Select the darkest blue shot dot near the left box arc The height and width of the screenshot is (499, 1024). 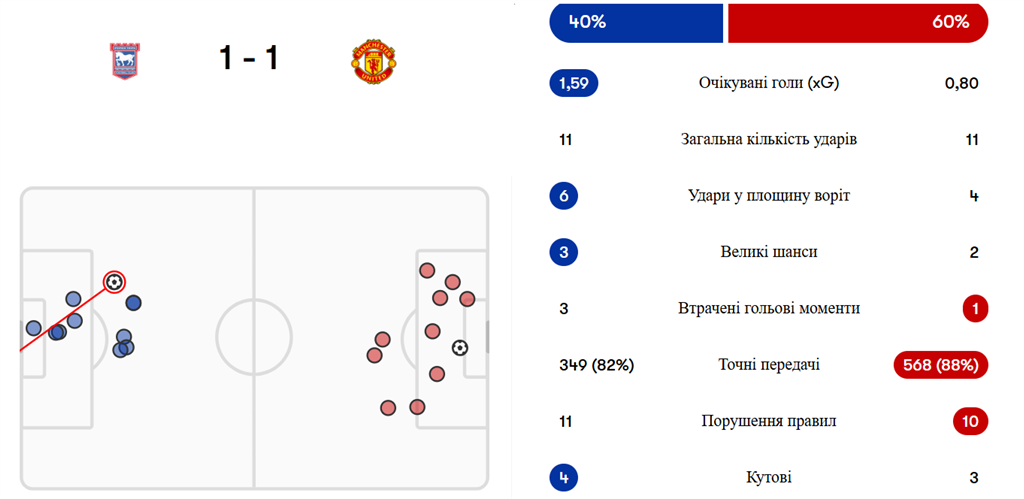point(133,302)
